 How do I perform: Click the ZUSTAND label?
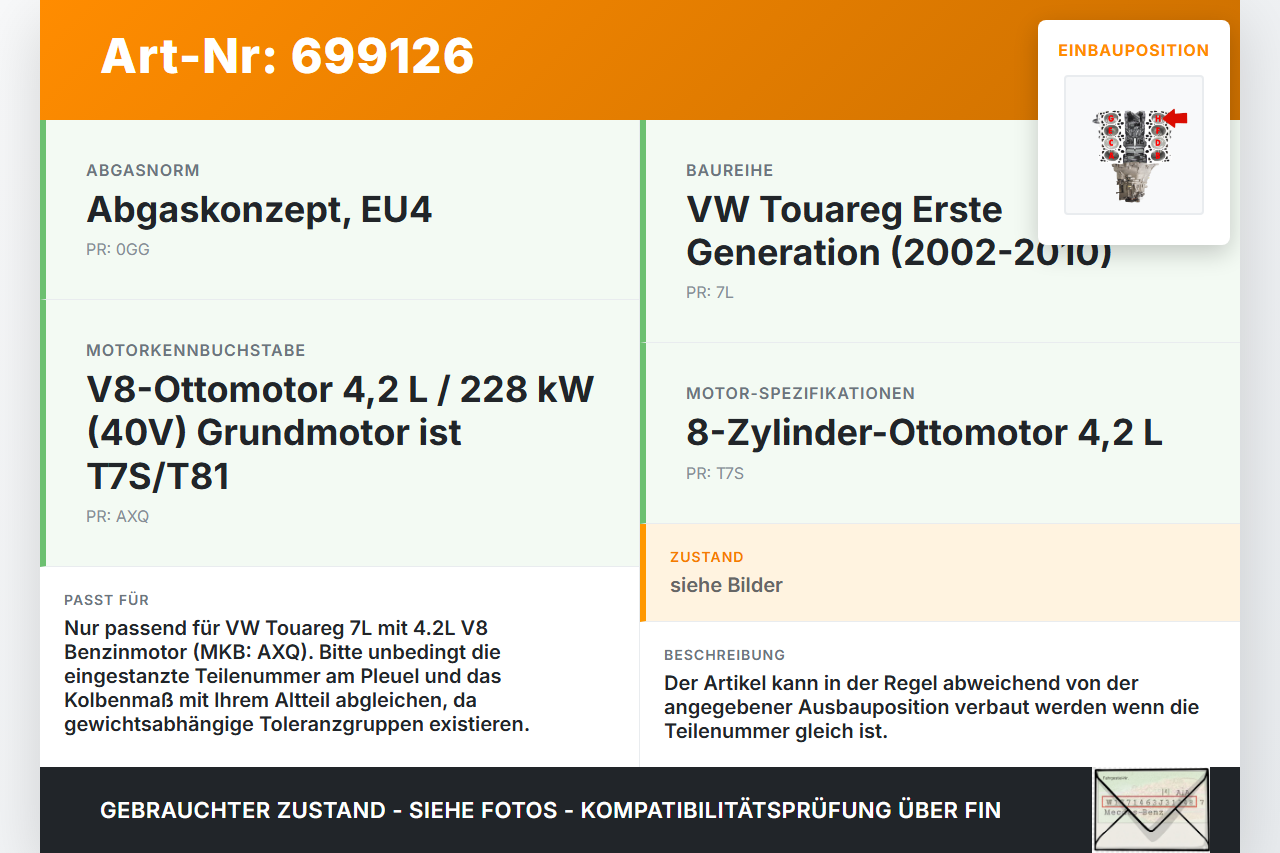click(x=707, y=557)
